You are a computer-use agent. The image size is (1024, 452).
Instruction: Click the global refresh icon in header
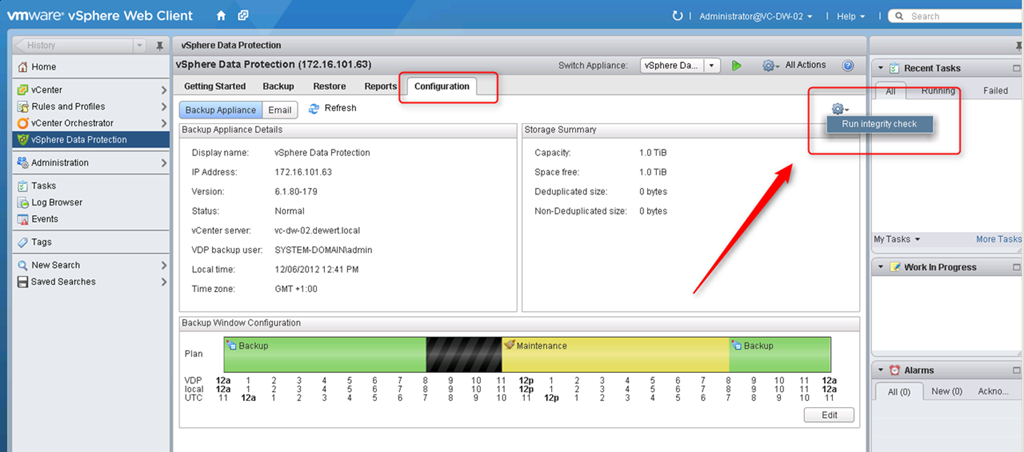677,16
